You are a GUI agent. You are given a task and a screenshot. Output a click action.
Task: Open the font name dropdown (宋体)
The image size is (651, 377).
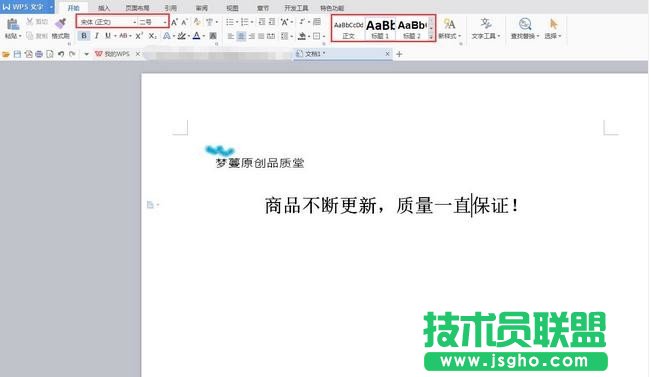pyautogui.click(x=135, y=22)
